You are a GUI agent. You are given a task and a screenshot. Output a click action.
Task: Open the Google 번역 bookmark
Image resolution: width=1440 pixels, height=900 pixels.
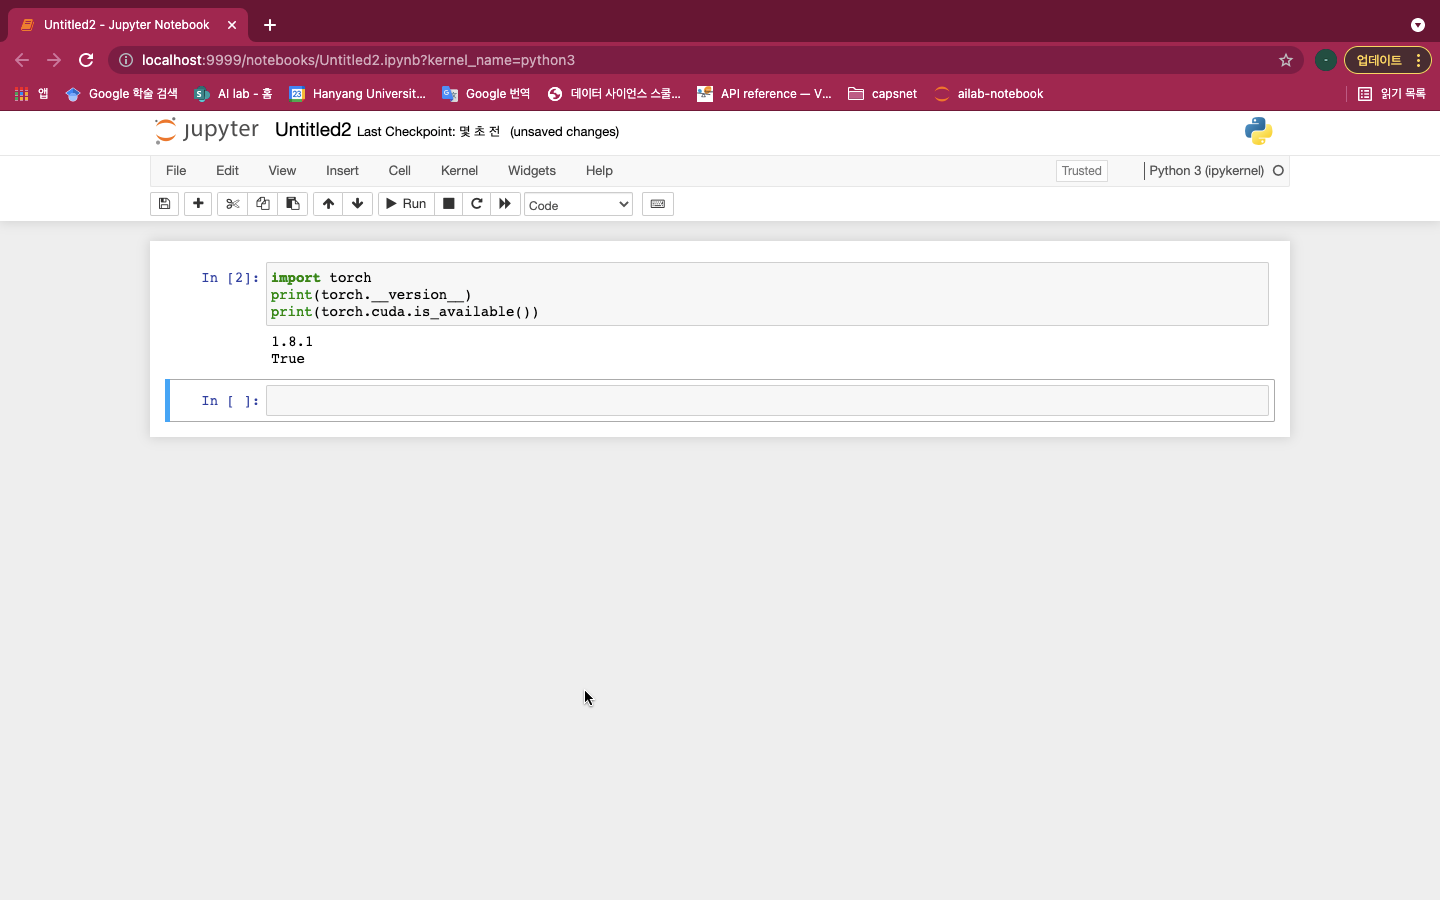point(486,94)
